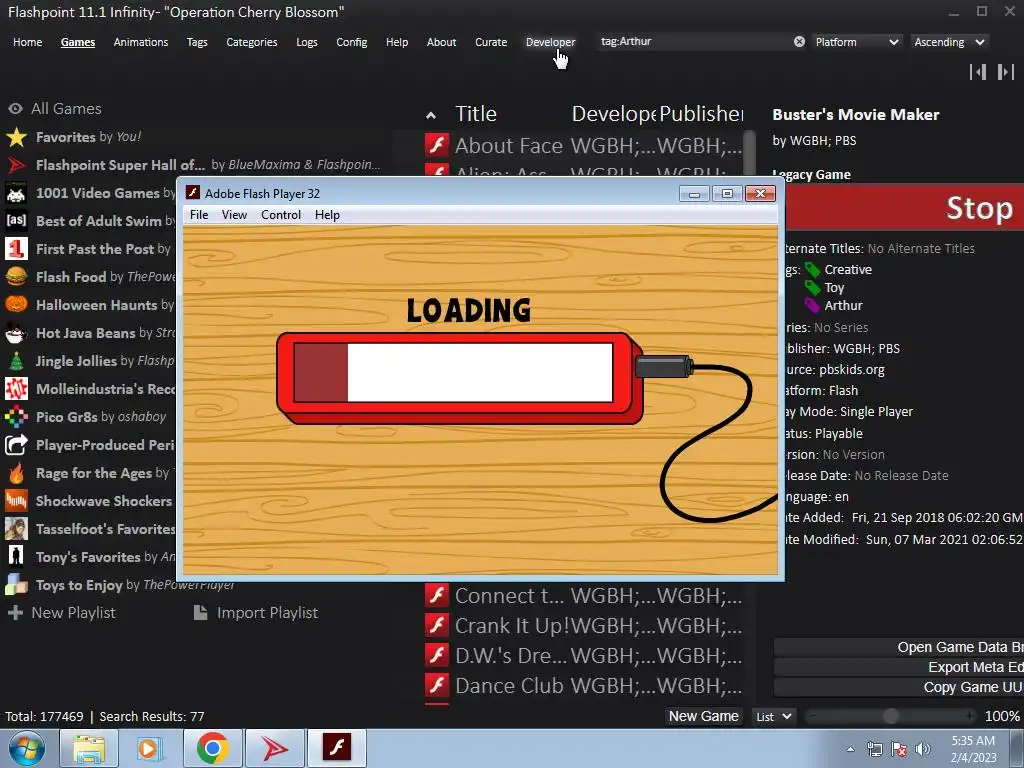Click Copy Game UUID button
The image size is (1024, 768).
899,687
